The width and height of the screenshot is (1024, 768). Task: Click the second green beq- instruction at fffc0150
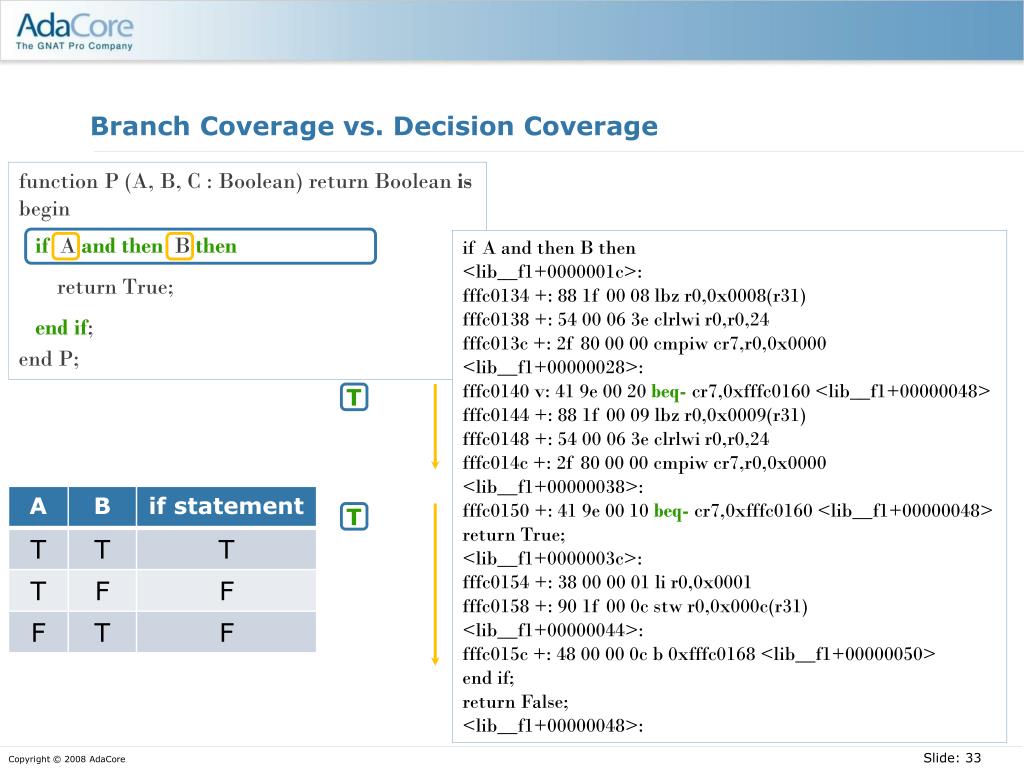coord(671,511)
